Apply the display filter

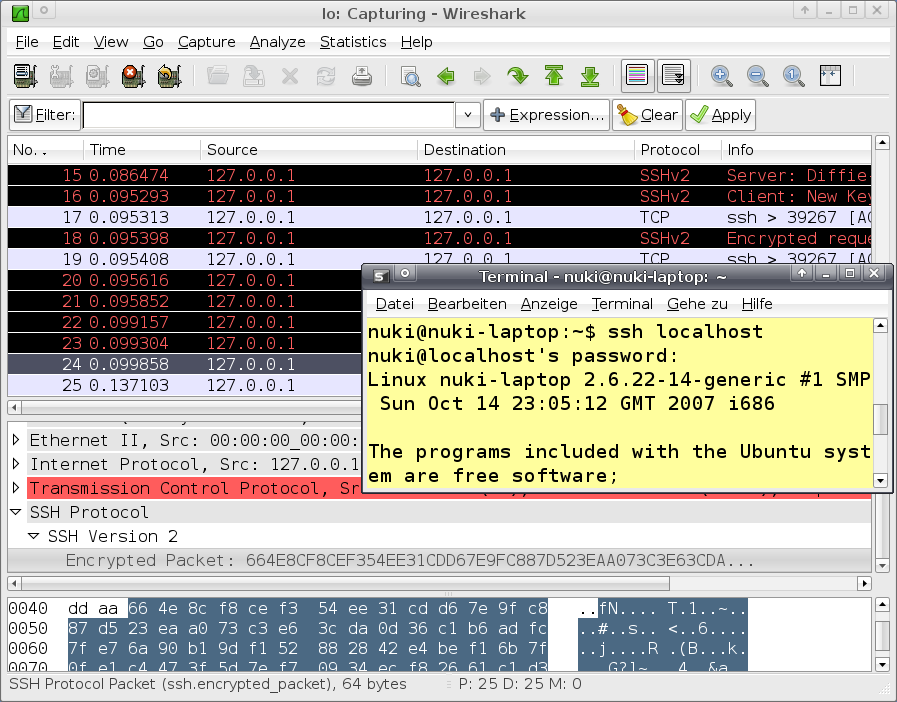720,115
